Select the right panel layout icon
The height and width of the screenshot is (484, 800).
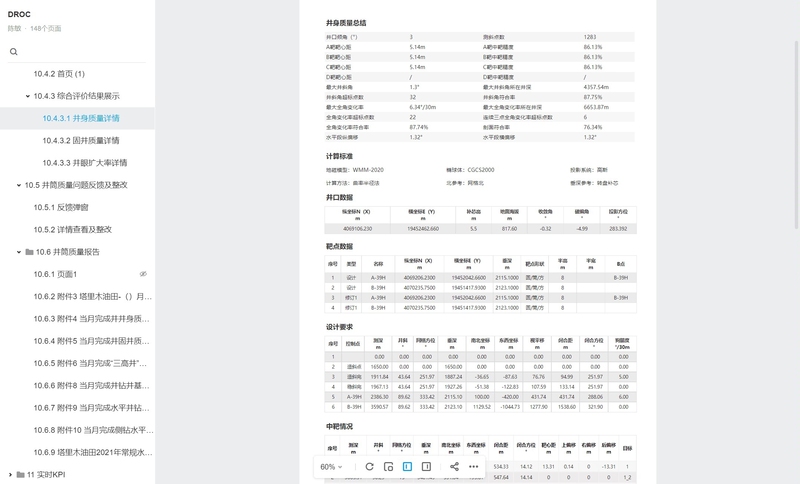point(427,467)
